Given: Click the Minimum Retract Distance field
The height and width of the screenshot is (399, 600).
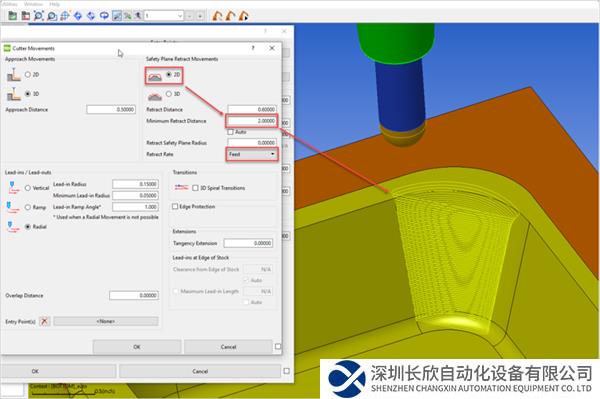Looking at the screenshot, I should [x=252, y=121].
